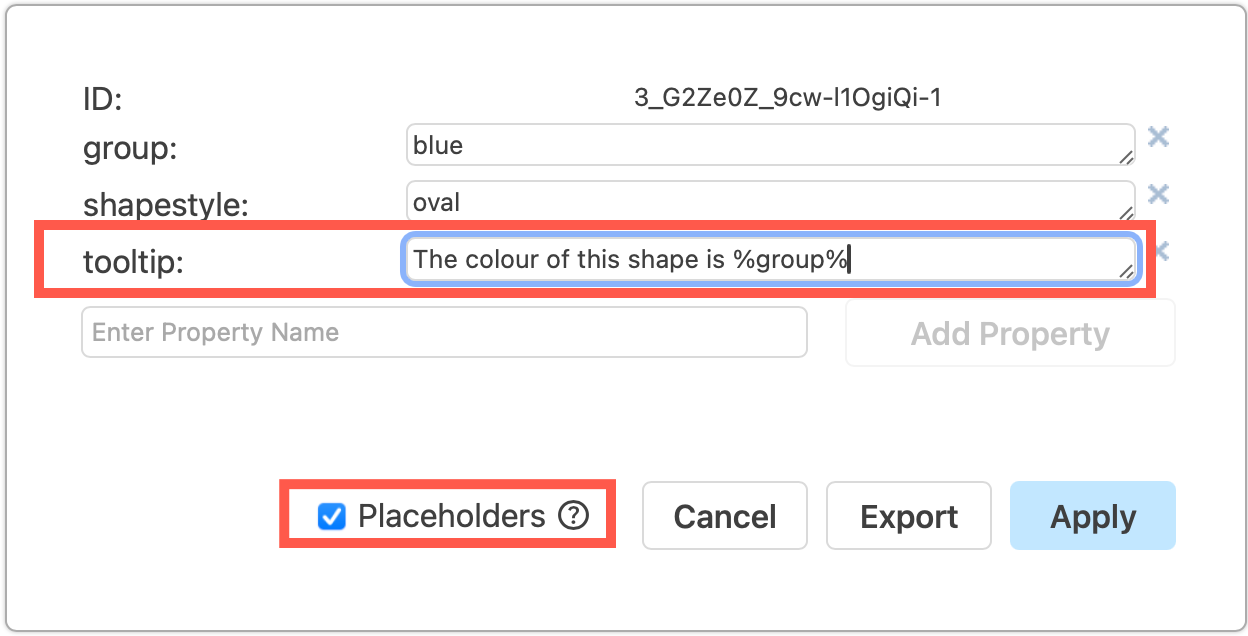
Task: Click the shapestyle field's resize grip
Action: [x=1128, y=213]
